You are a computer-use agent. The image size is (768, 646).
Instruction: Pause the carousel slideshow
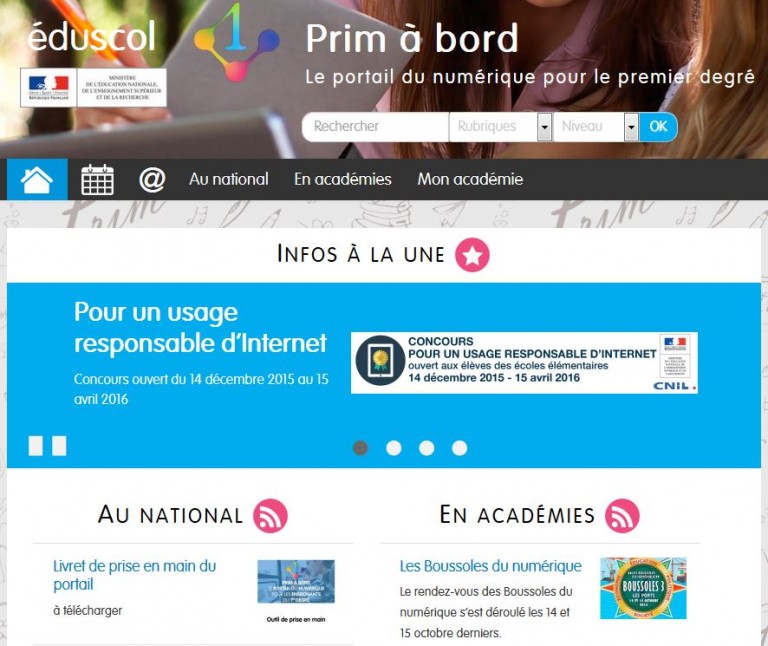coord(48,446)
